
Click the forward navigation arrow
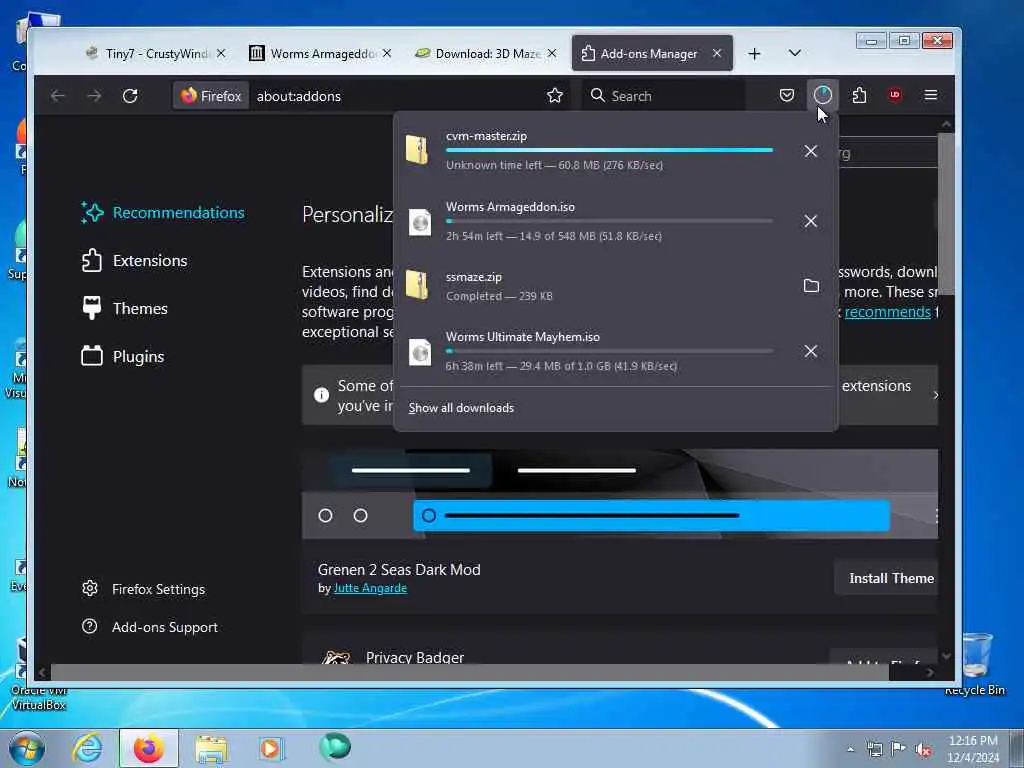point(95,96)
